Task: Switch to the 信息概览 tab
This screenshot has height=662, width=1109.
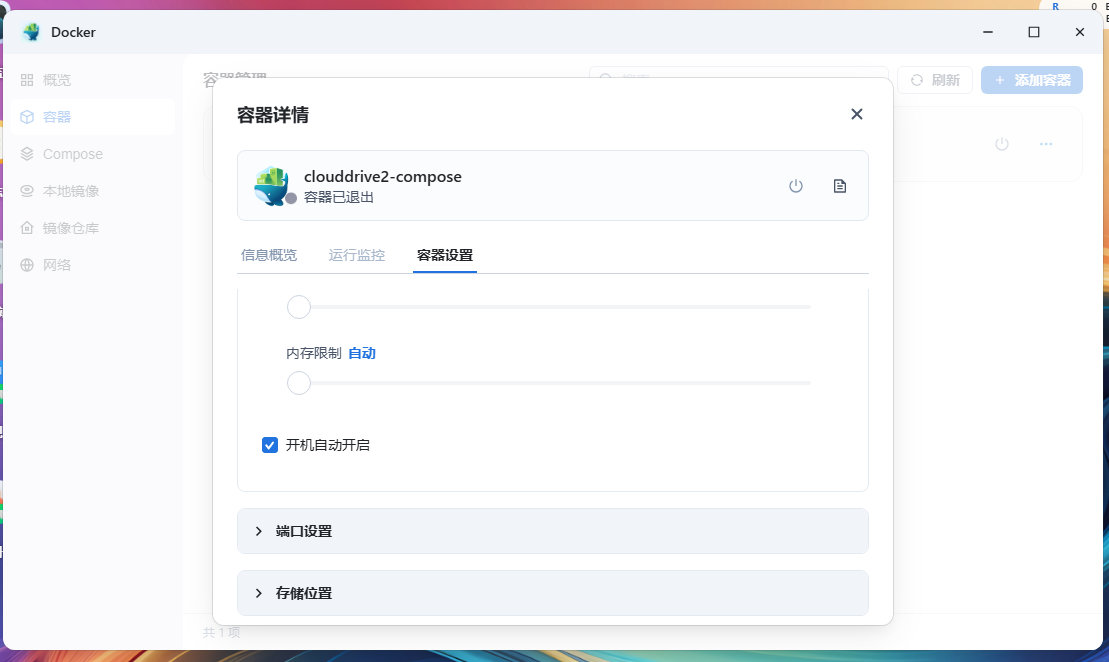Action: coord(269,255)
